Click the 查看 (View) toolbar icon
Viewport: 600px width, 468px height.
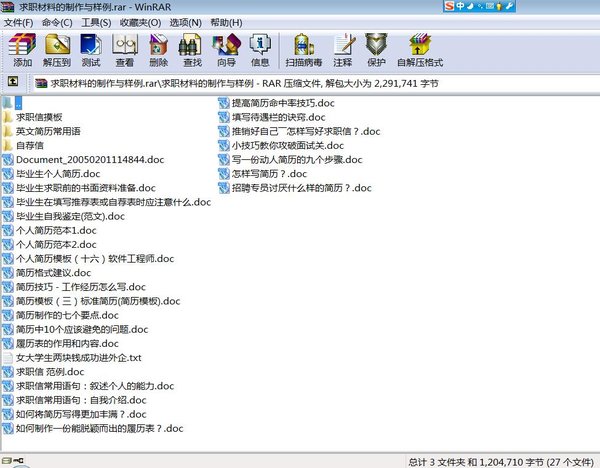(125, 50)
